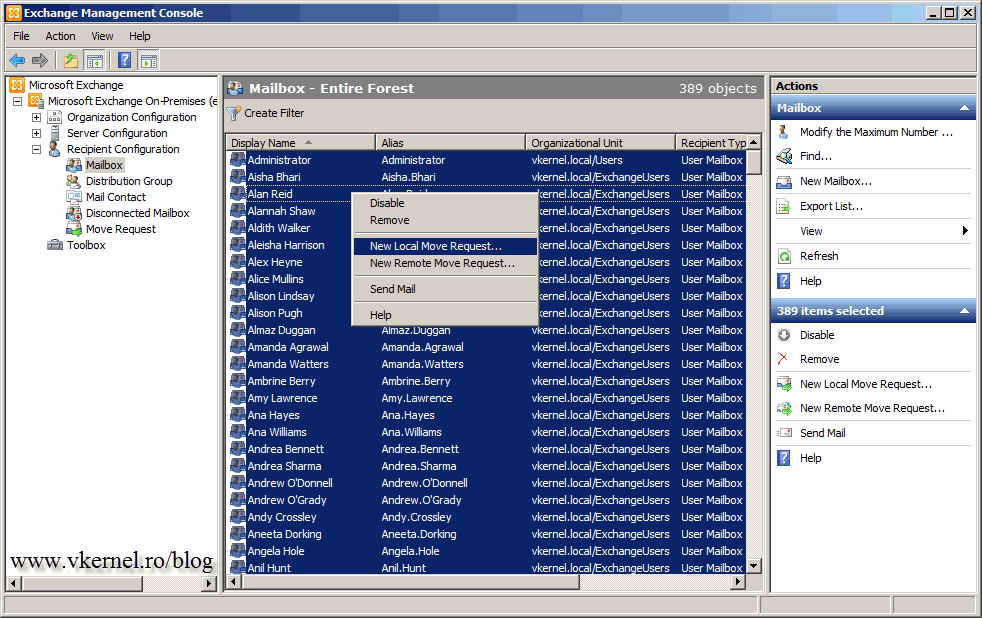The height and width of the screenshot is (618, 982).
Task: Collapse the 389 items selected section
Action: click(x=964, y=311)
